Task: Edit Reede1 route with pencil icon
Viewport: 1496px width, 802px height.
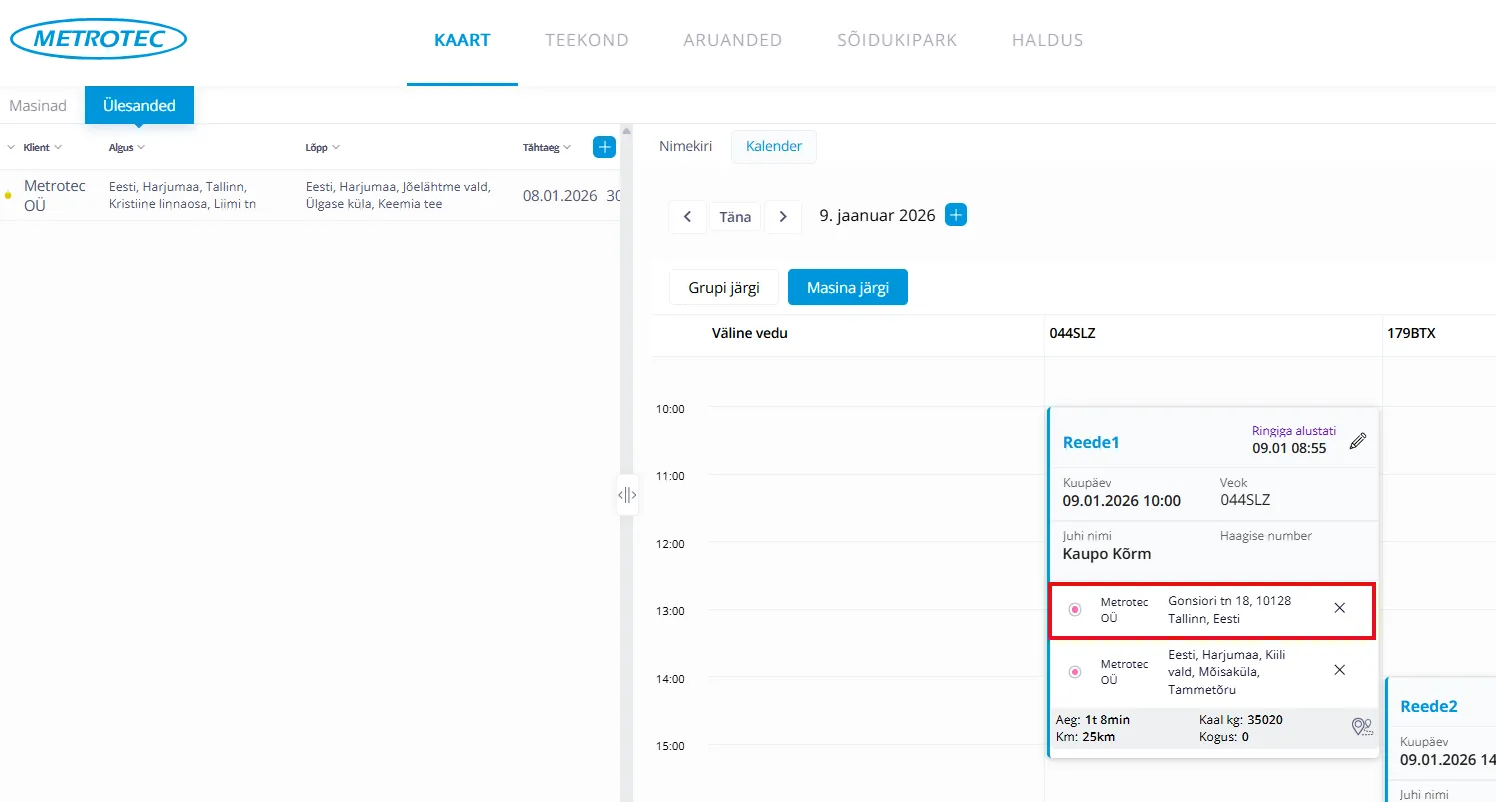Action: [x=1357, y=441]
